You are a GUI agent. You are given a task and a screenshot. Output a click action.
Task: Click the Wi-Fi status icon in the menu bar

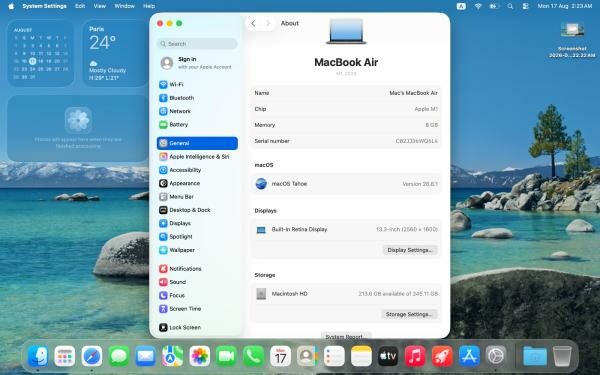[478, 6]
